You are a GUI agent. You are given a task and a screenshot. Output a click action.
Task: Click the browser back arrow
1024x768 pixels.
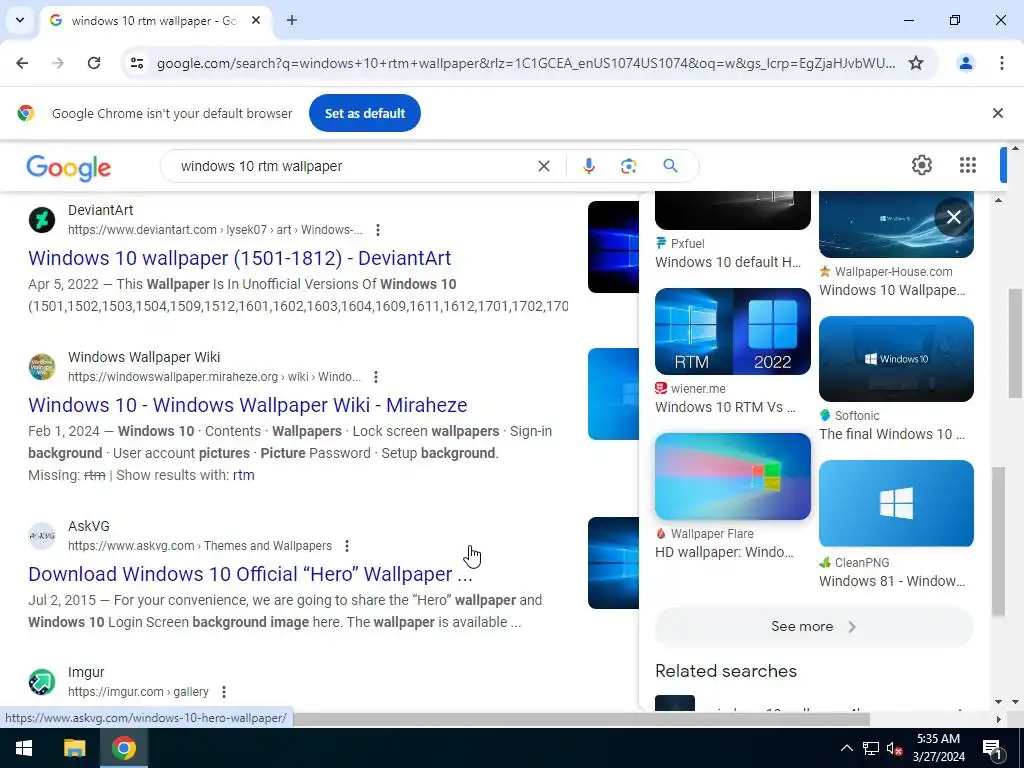(x=22, y=63)
